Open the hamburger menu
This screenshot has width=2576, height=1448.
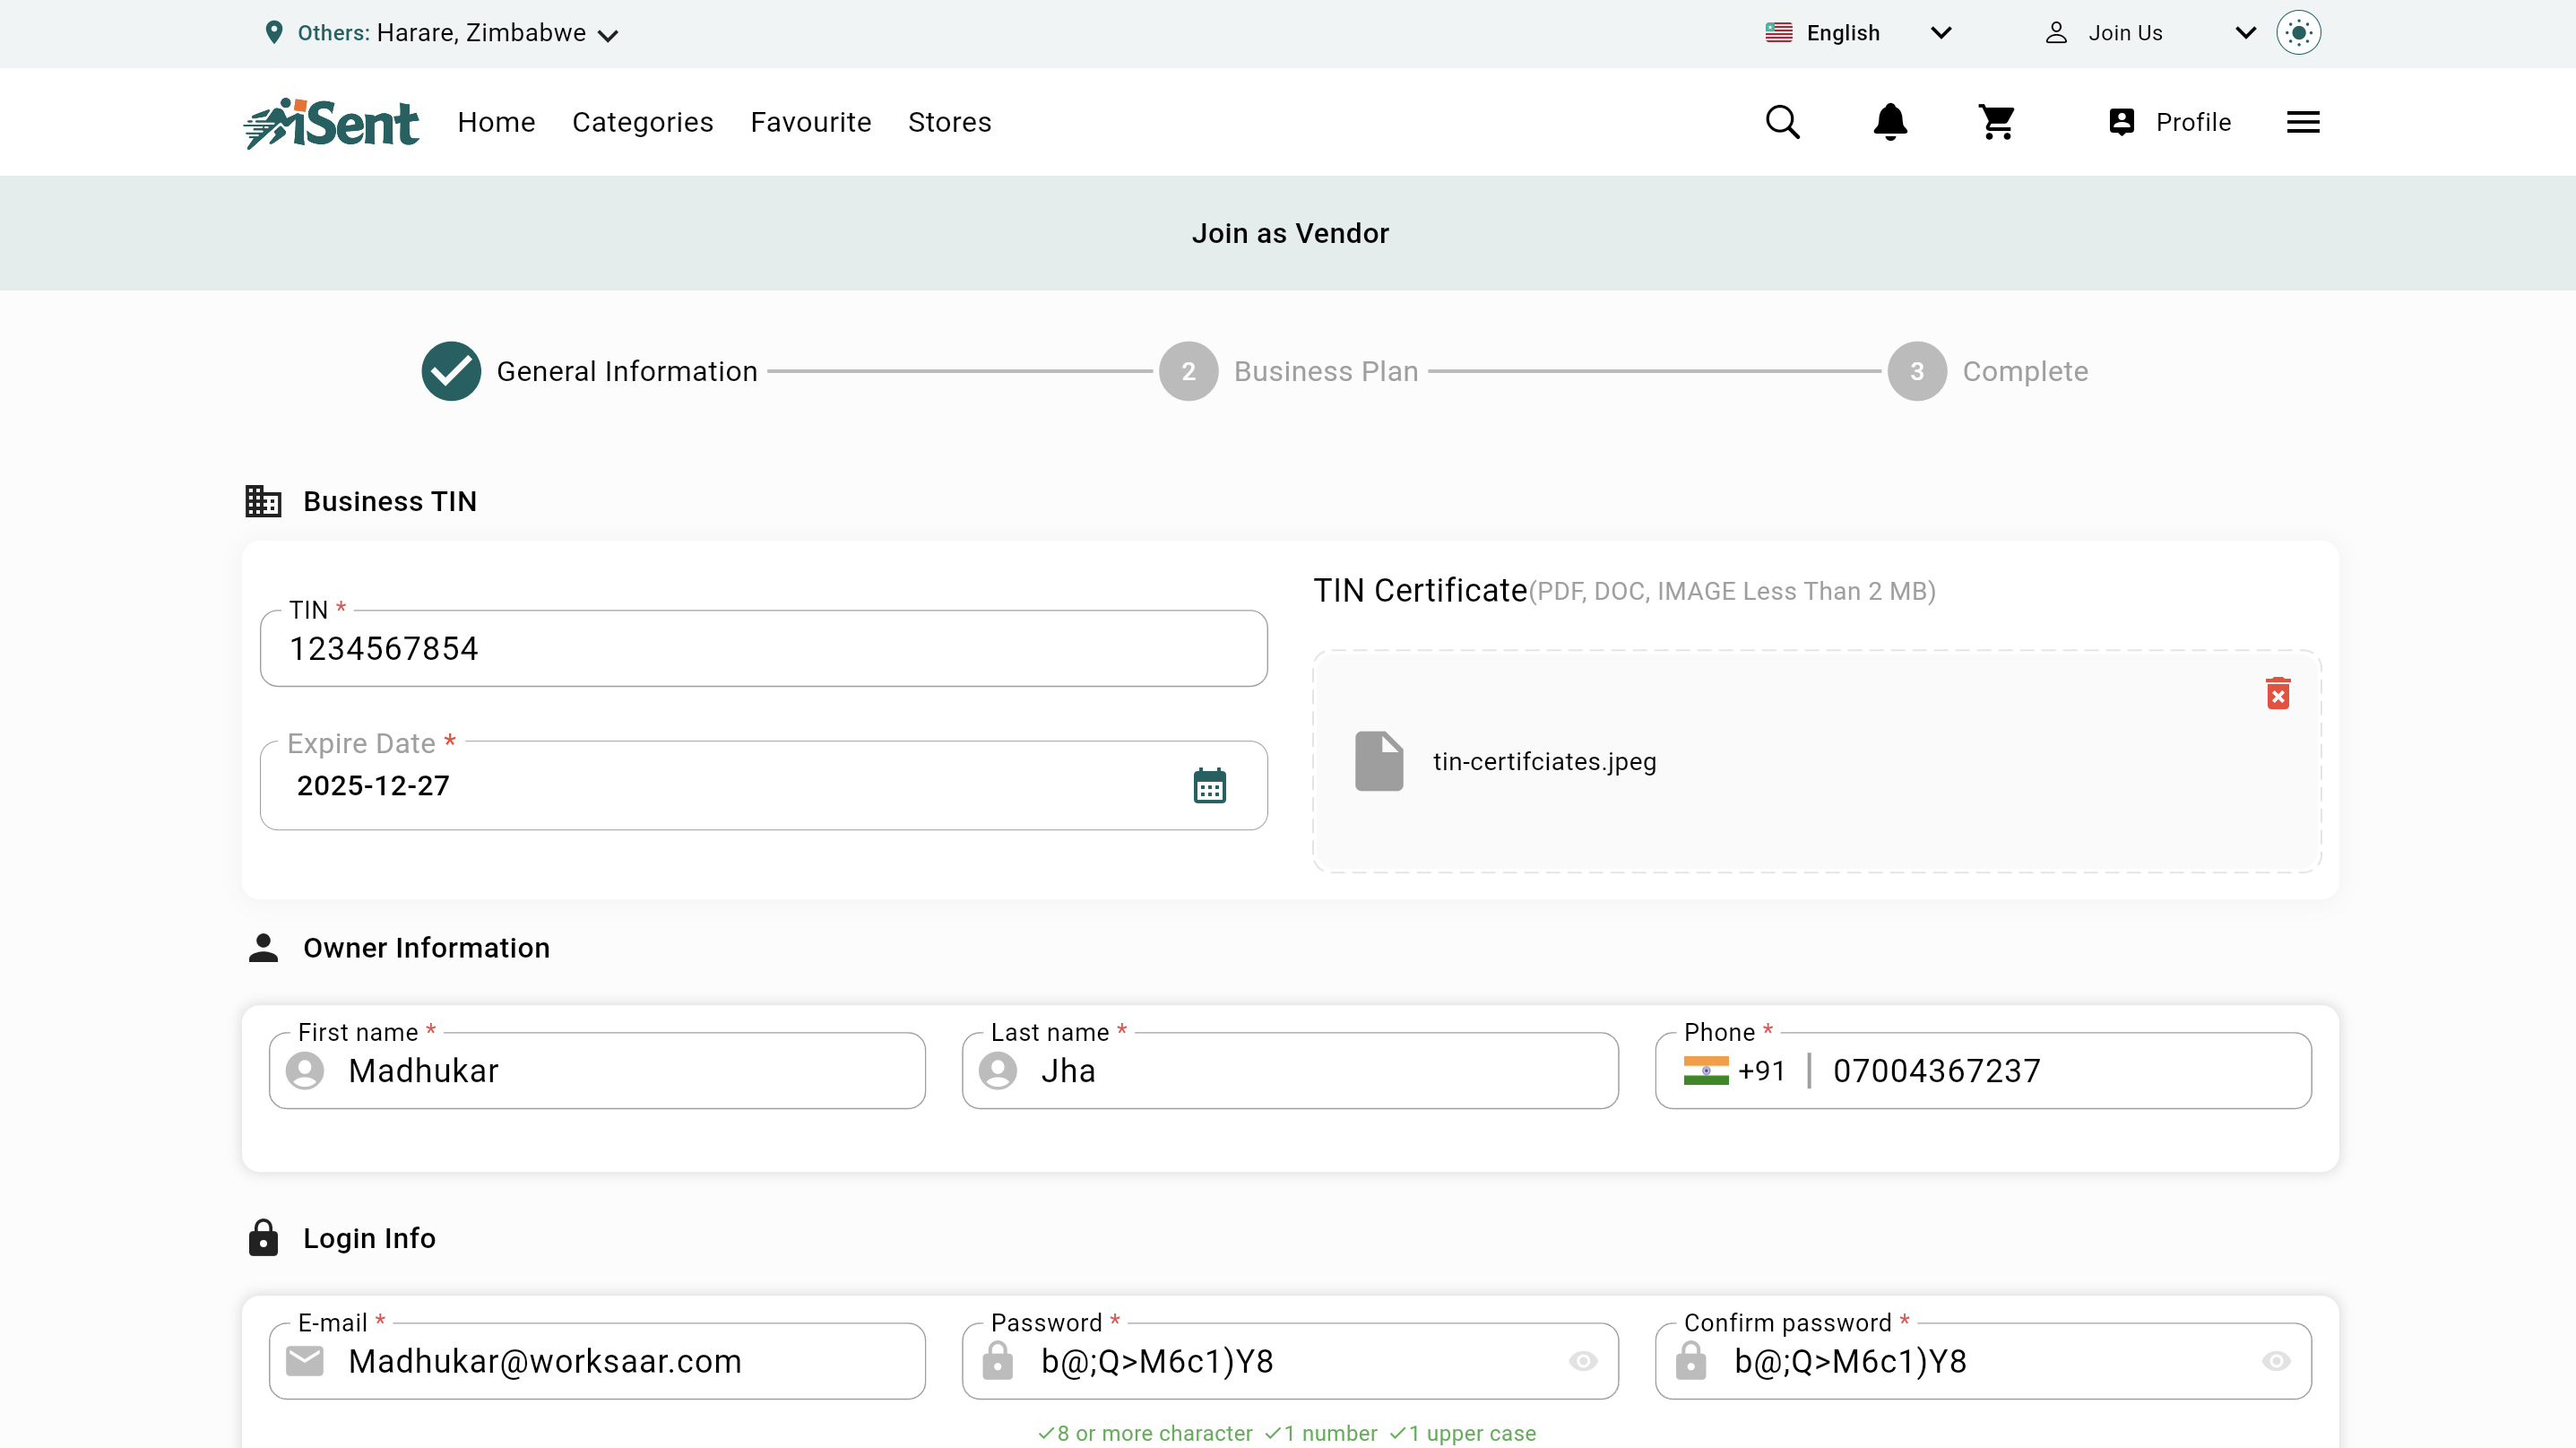click(2303, 122)
